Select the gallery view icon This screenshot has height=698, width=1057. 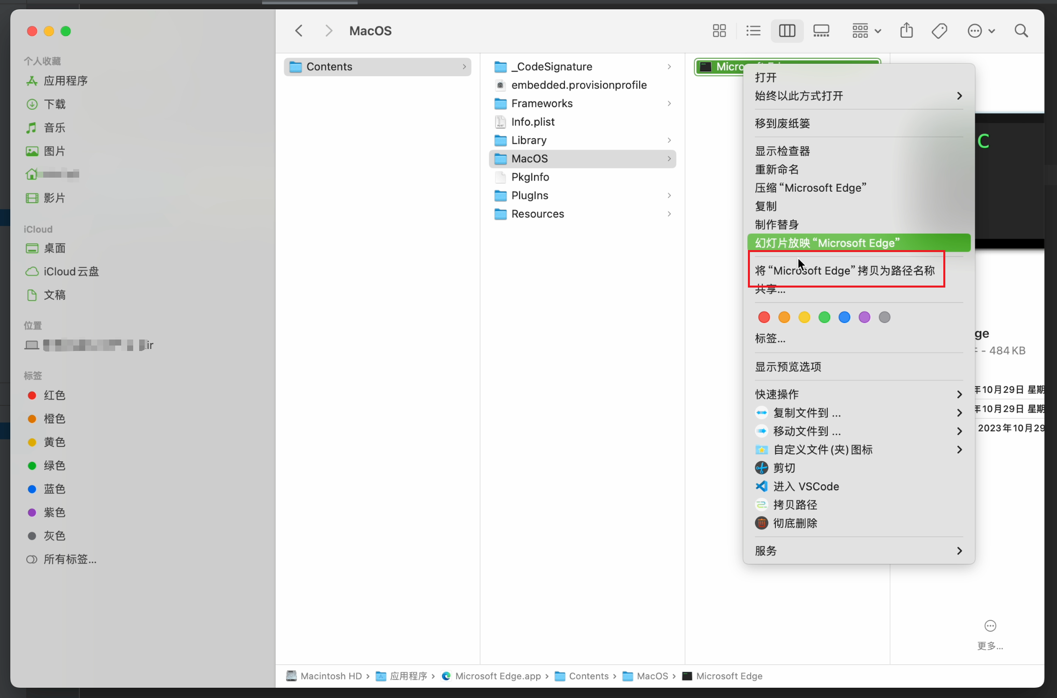(821, 31)
